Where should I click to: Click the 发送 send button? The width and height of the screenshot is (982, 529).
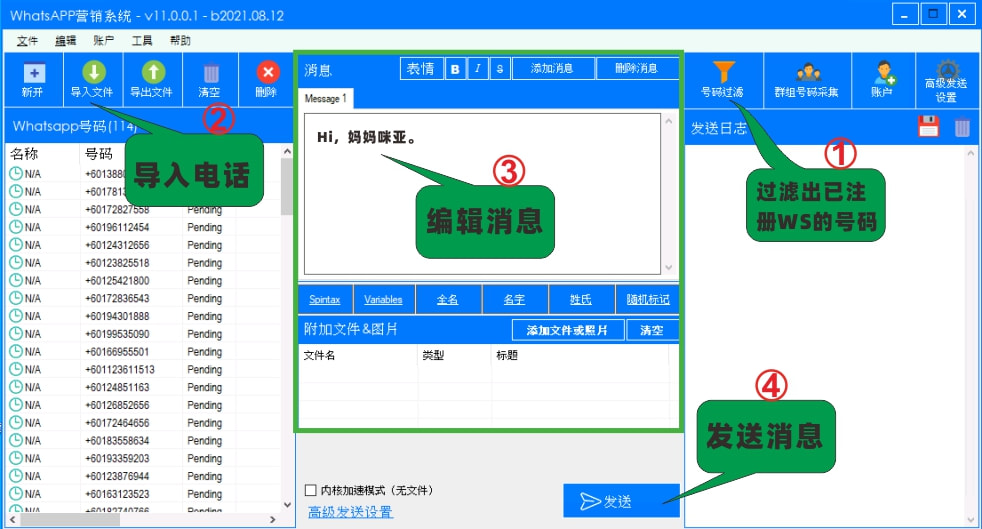pyautogui.click(x=621, y=501)
